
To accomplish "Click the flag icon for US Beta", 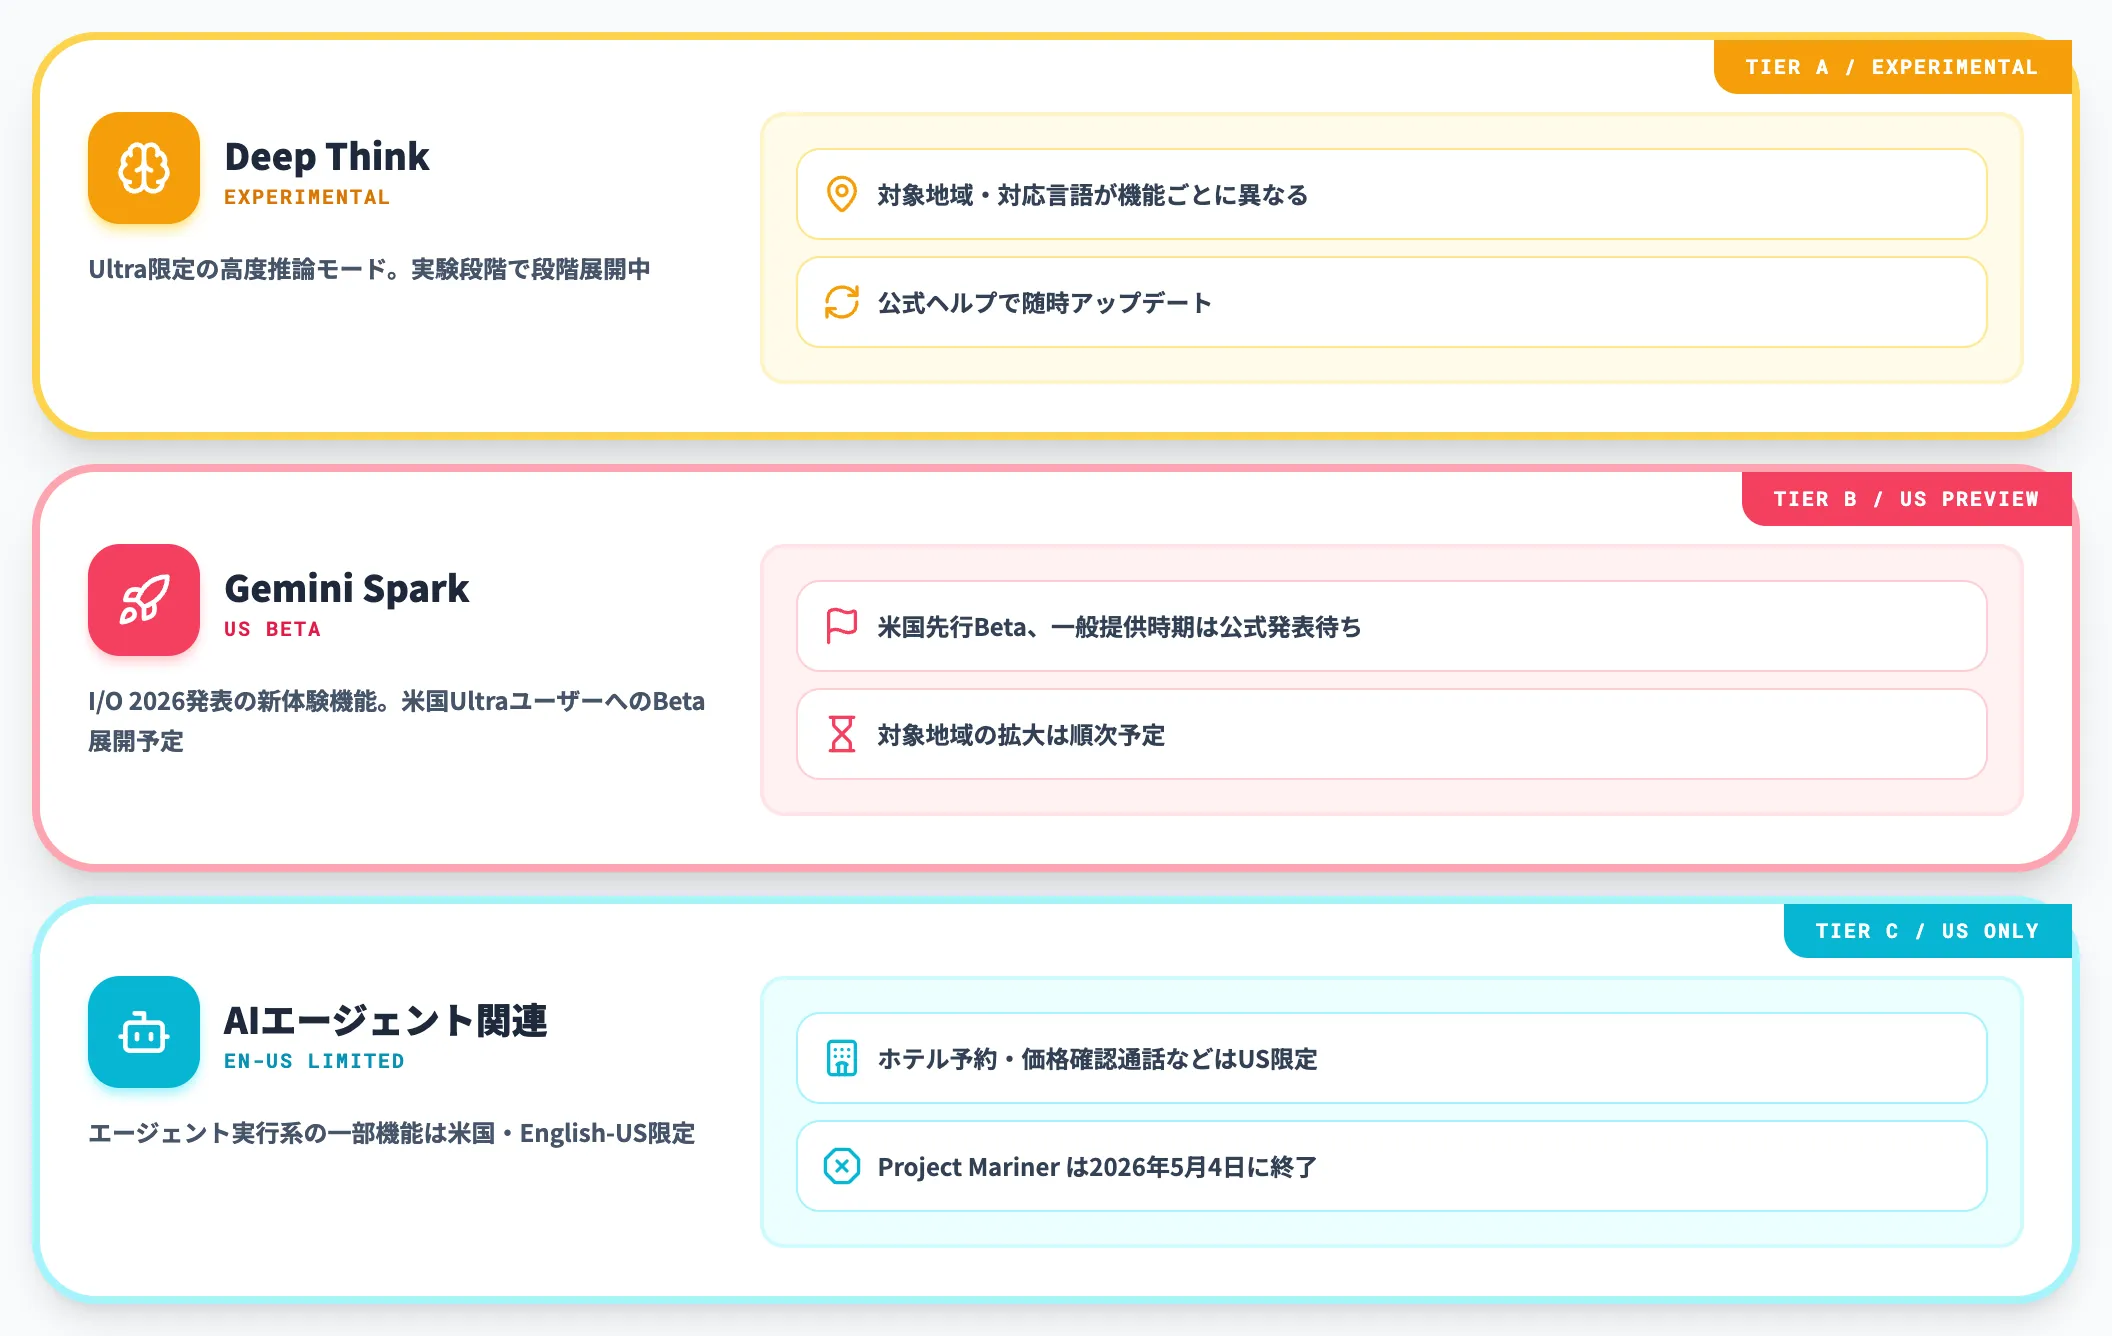I will pos(842,626).
